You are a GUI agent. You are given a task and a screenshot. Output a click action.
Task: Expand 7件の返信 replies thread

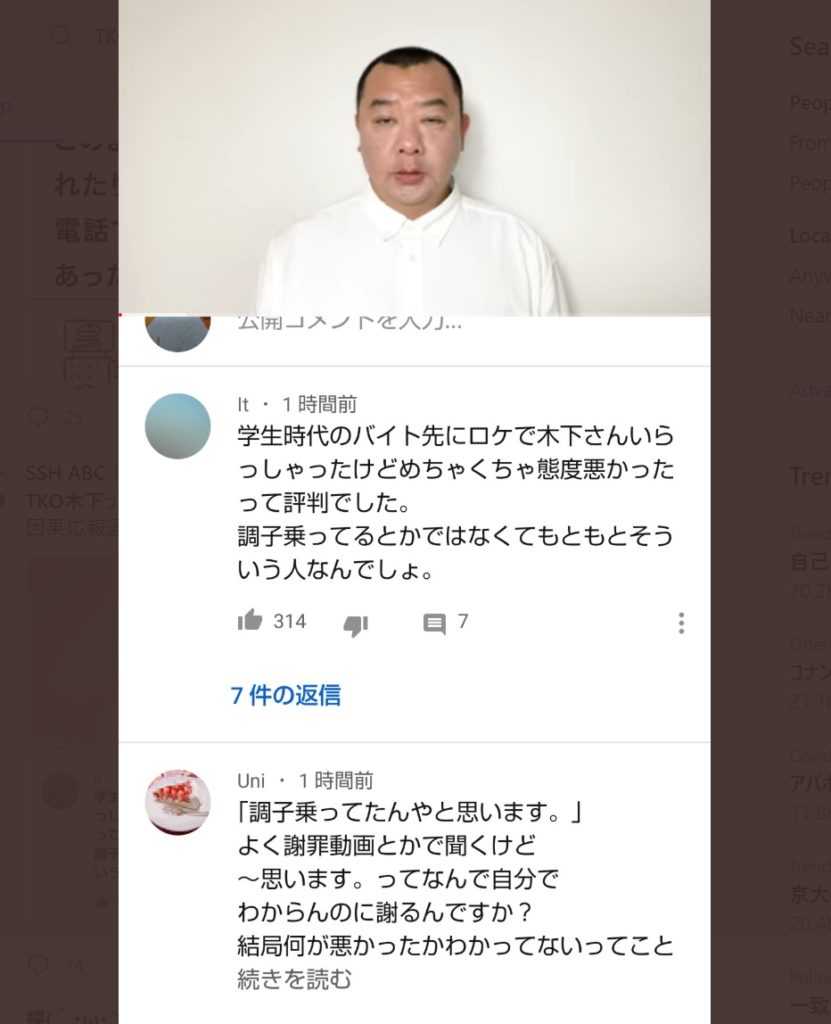(285, 695)
